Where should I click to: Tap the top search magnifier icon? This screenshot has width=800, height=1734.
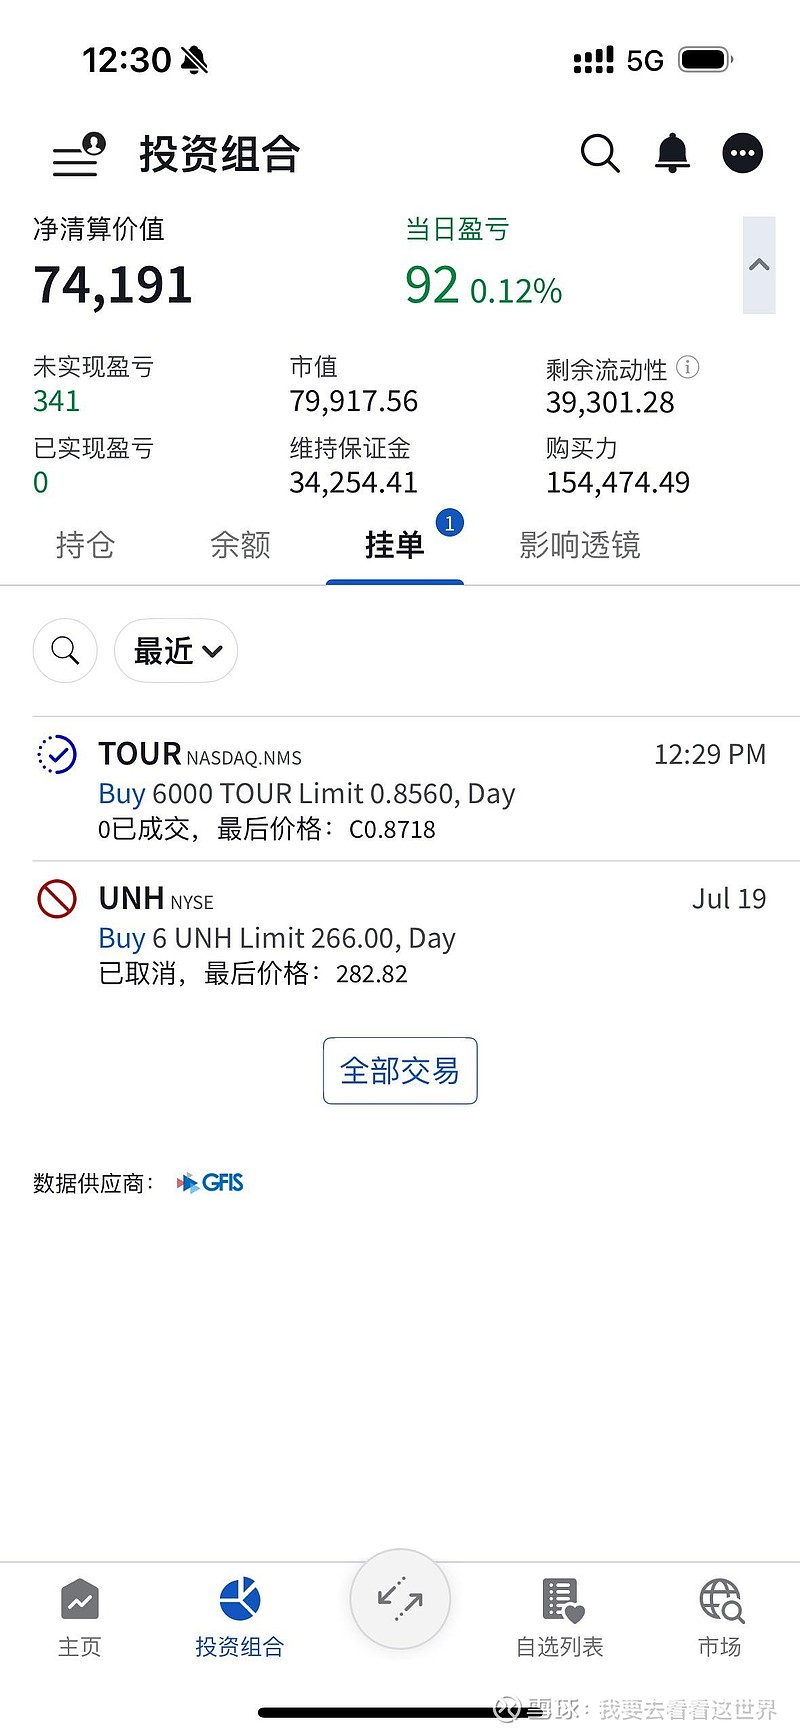coord(600,153)
